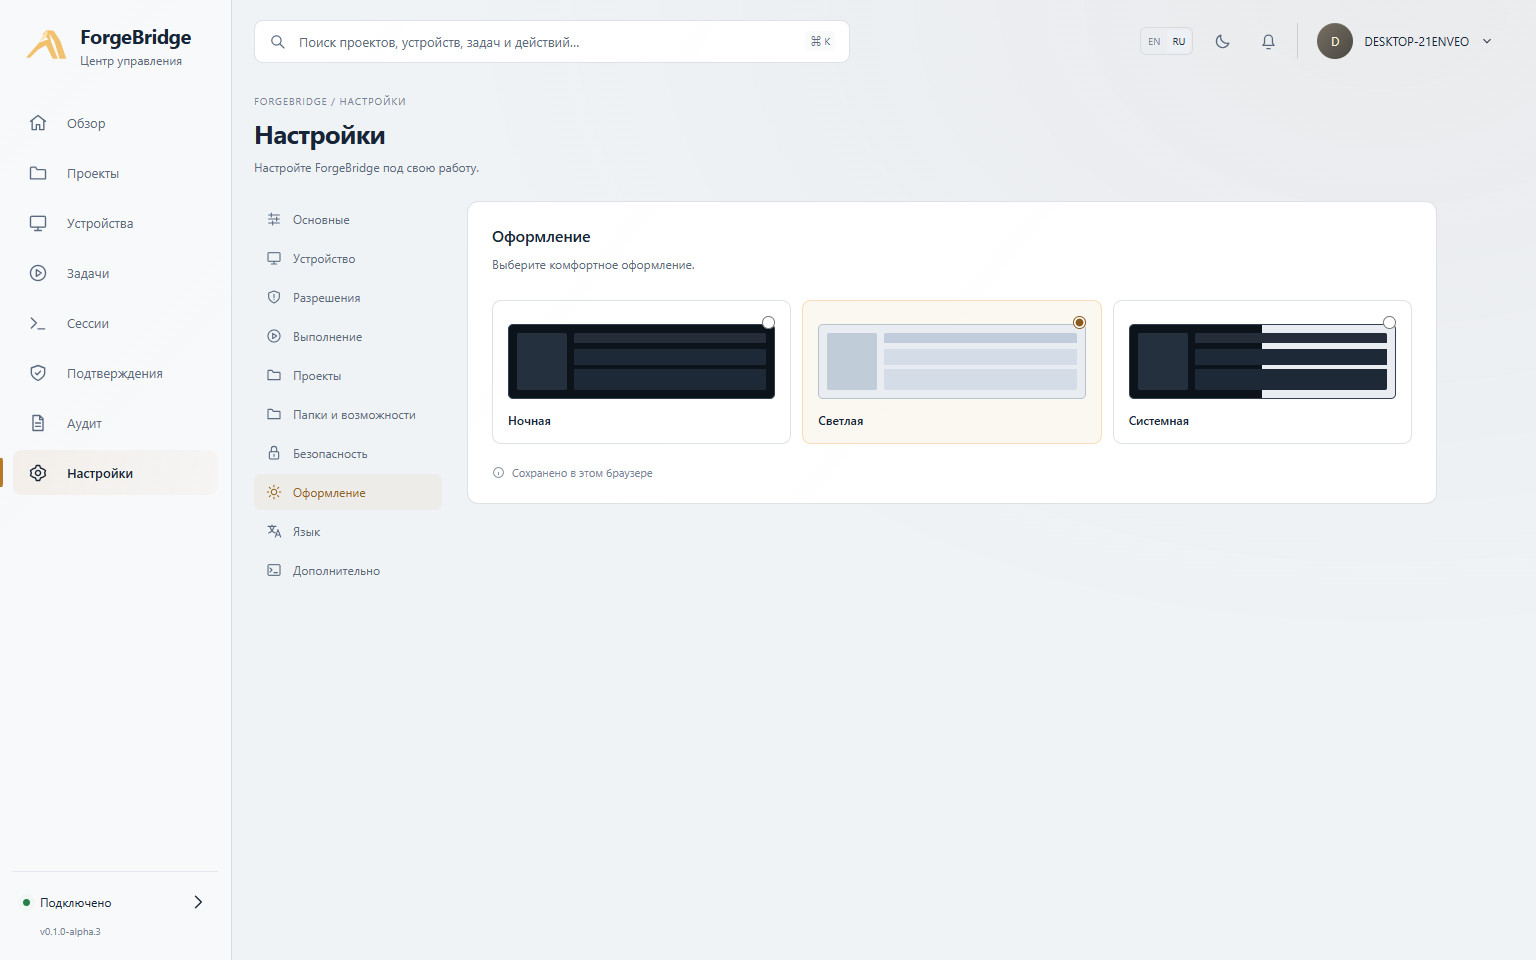Select the Системная theme radio button
The image size is (1536, 960).
click(1389, 322)
